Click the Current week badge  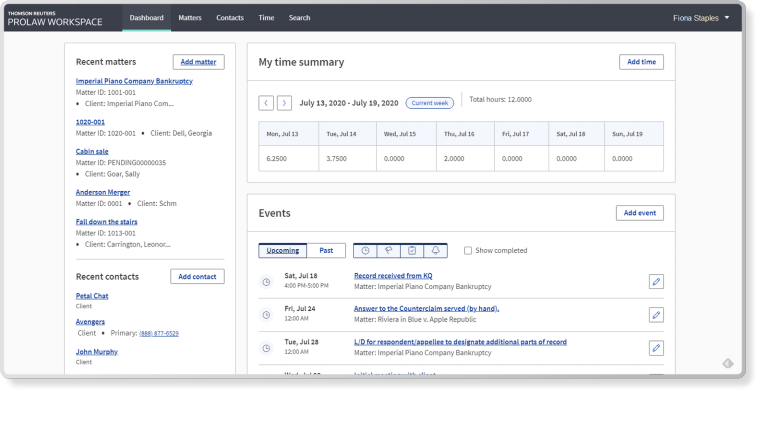pos(430,103)
